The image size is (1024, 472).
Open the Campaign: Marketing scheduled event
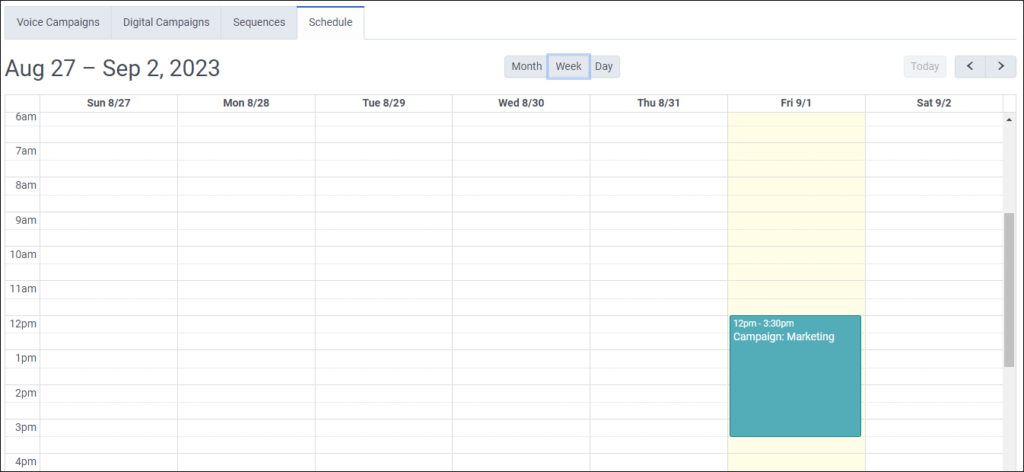point(795,376)
